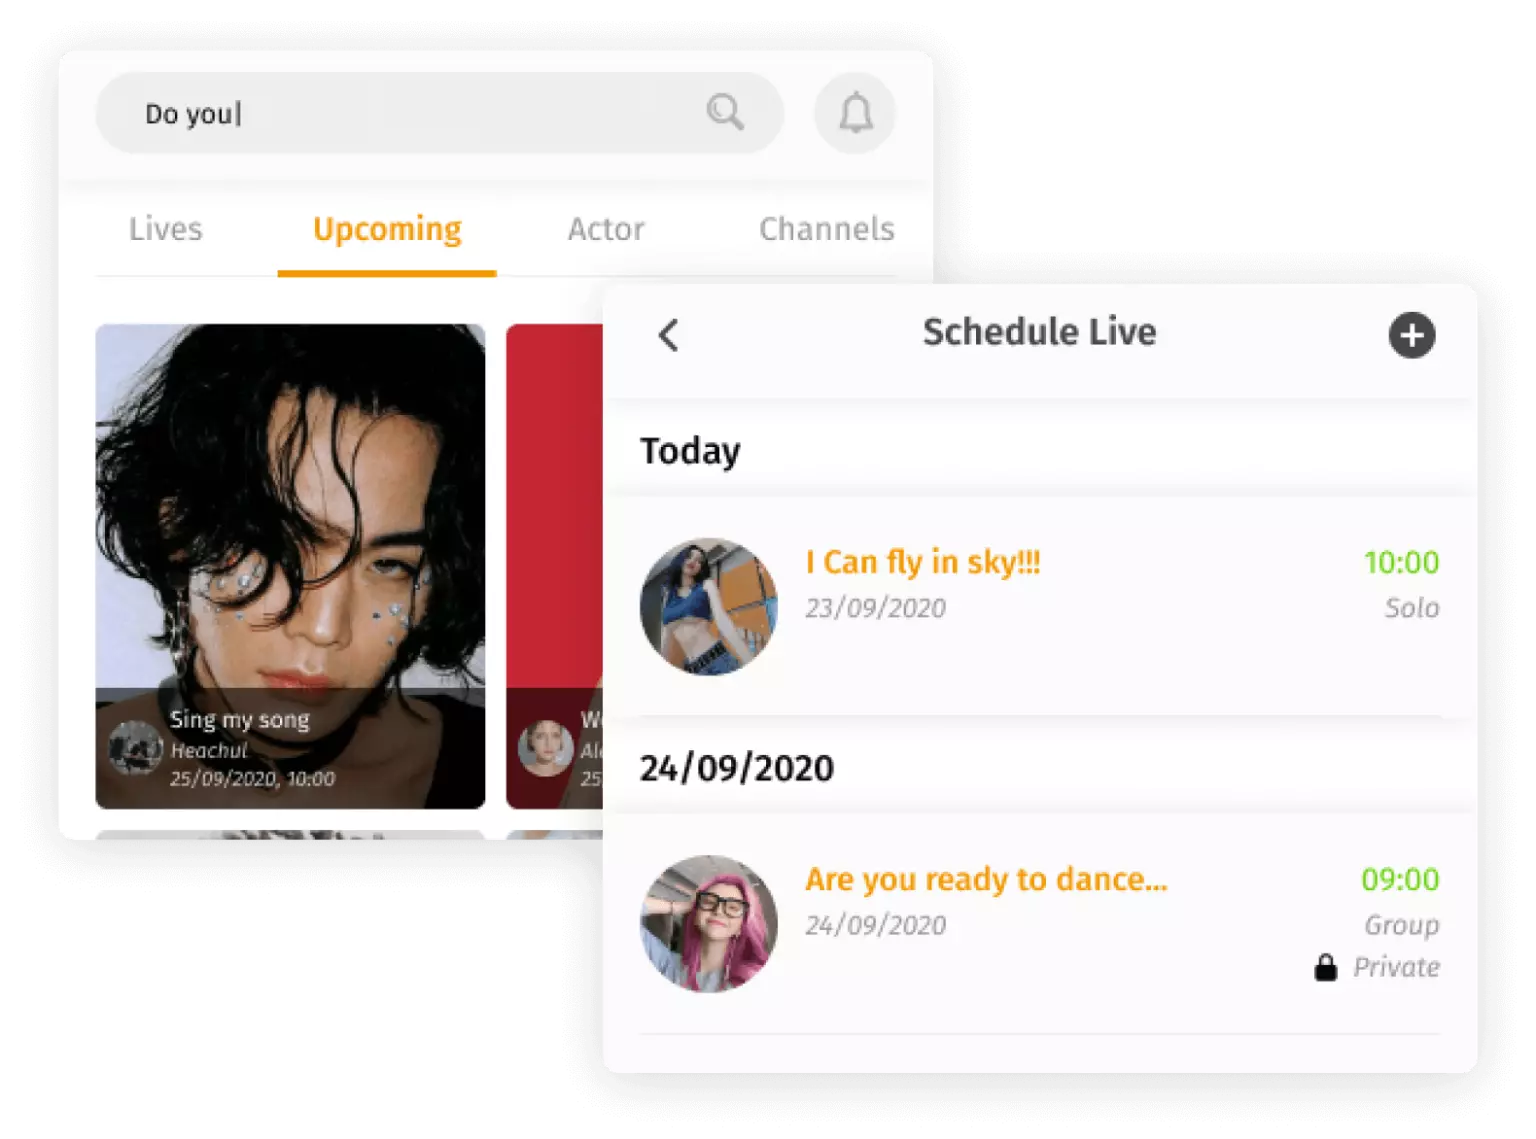This screenshot has width=1536, height=1139.
Task: Click the magnifying glass search icon
Action: tap(725, 112)
